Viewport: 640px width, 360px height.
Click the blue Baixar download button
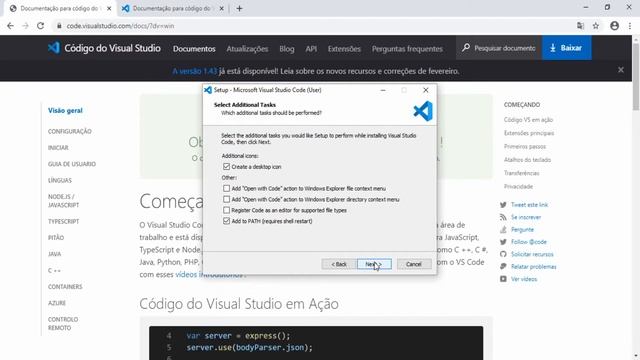[567, 48]
